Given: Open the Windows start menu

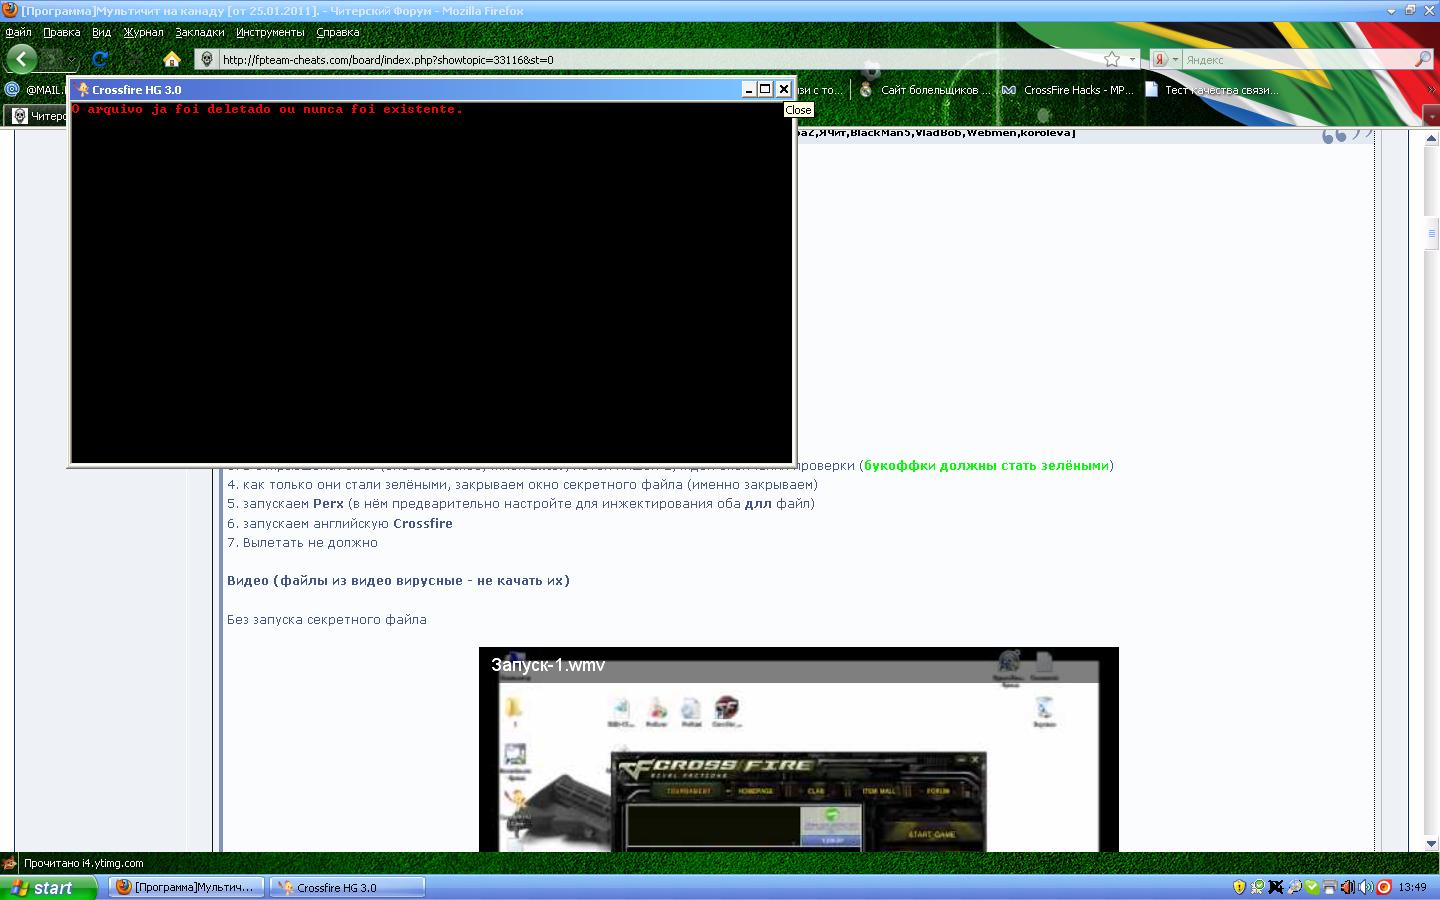Looking at the screenshot, I should pyautogui.click(x=49, y=887).
